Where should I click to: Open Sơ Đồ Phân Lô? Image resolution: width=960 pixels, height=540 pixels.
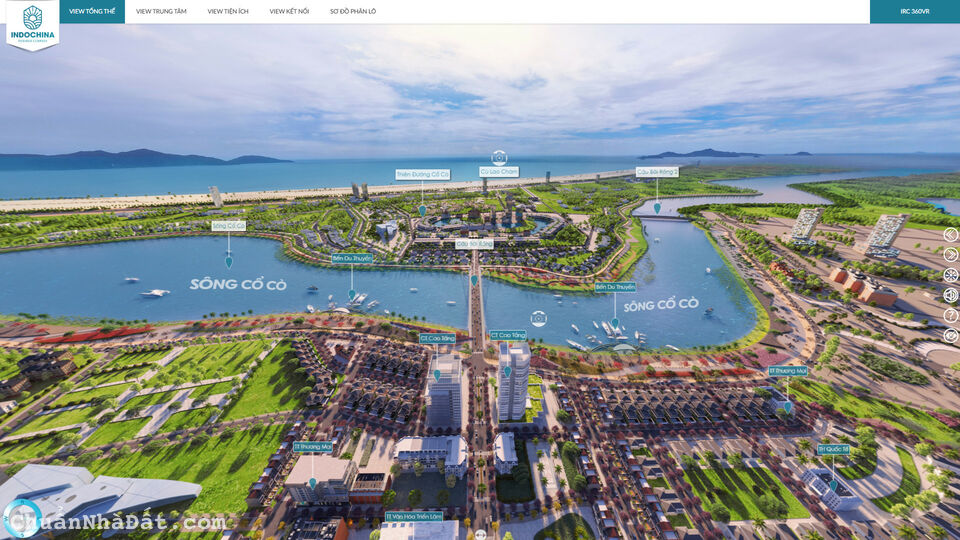click(x=353, y=11)
